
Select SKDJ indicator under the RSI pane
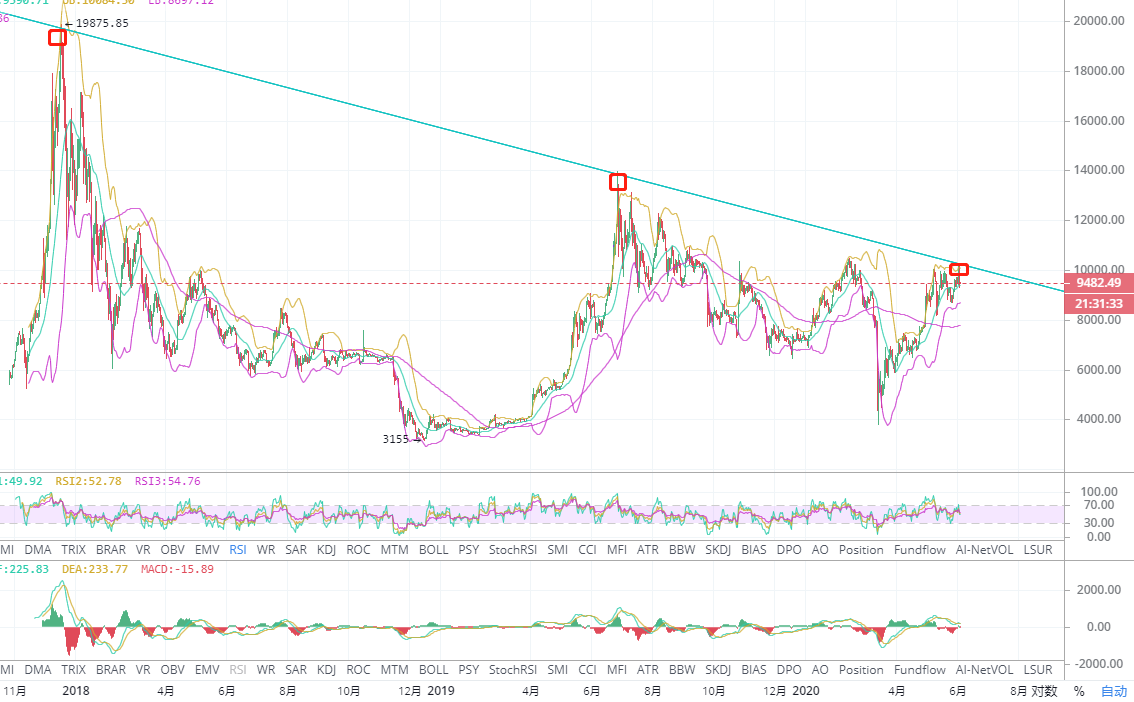718,549
